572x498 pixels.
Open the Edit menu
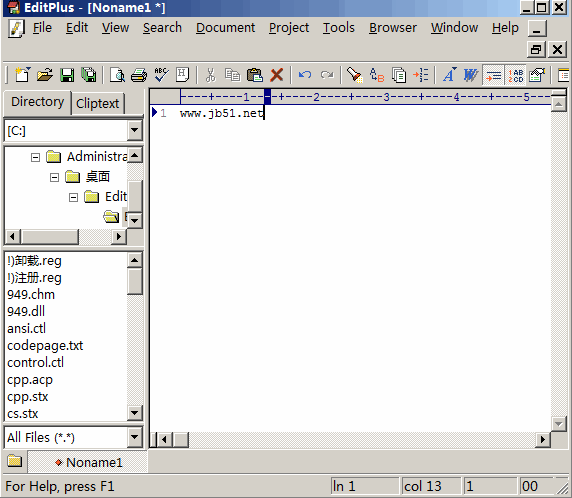(x=77, y=28)
